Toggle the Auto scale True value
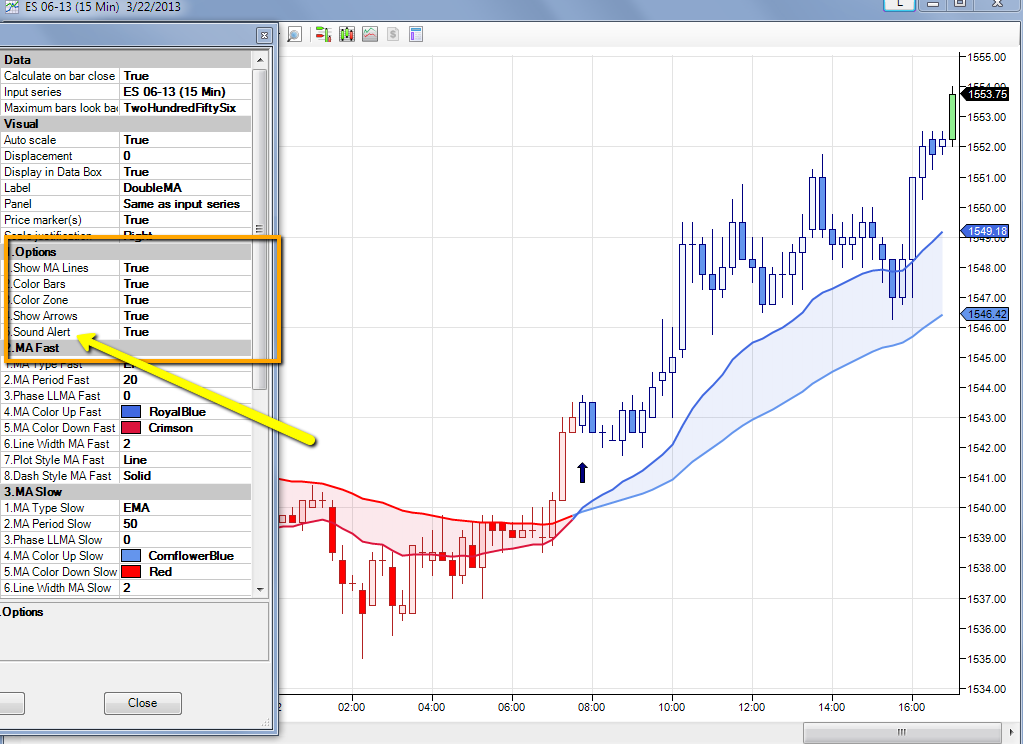This screenshot has height=744, width=1023. point(186,140)
